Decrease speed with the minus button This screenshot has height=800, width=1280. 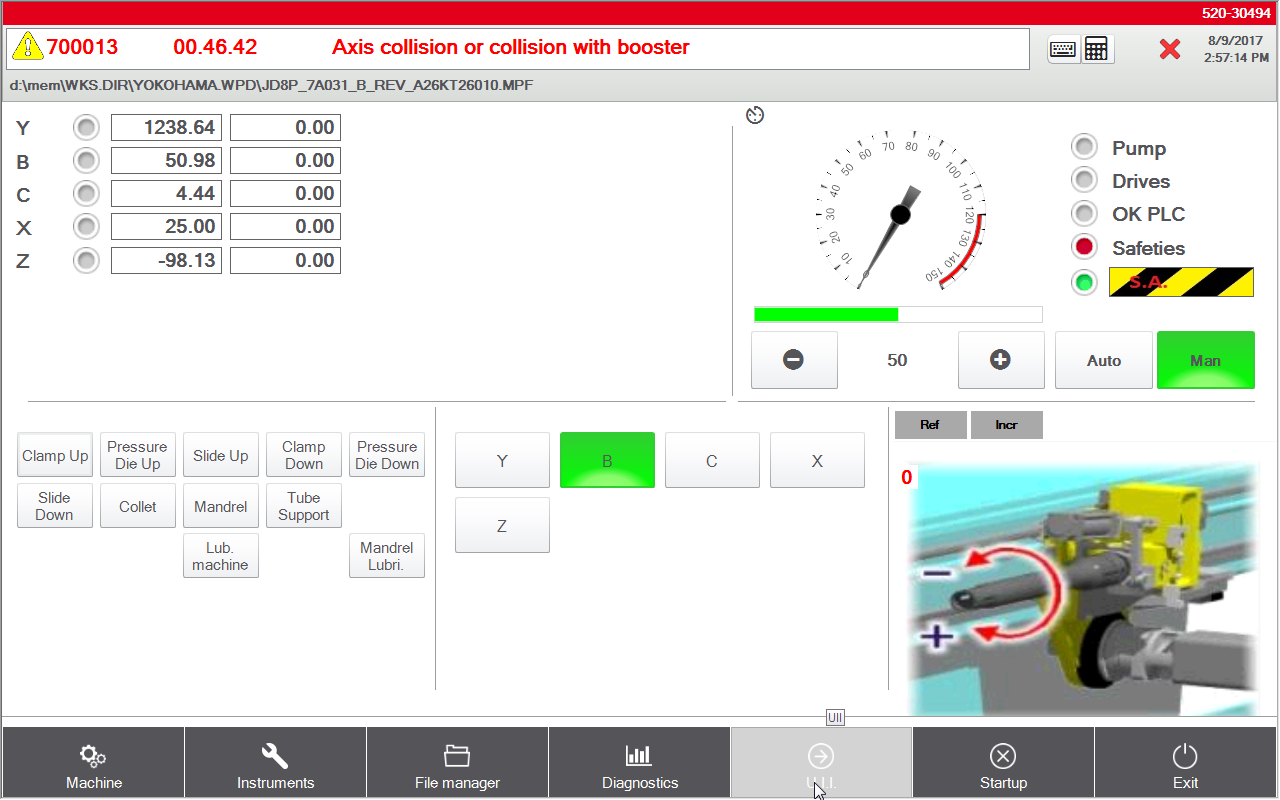(794, 360)
